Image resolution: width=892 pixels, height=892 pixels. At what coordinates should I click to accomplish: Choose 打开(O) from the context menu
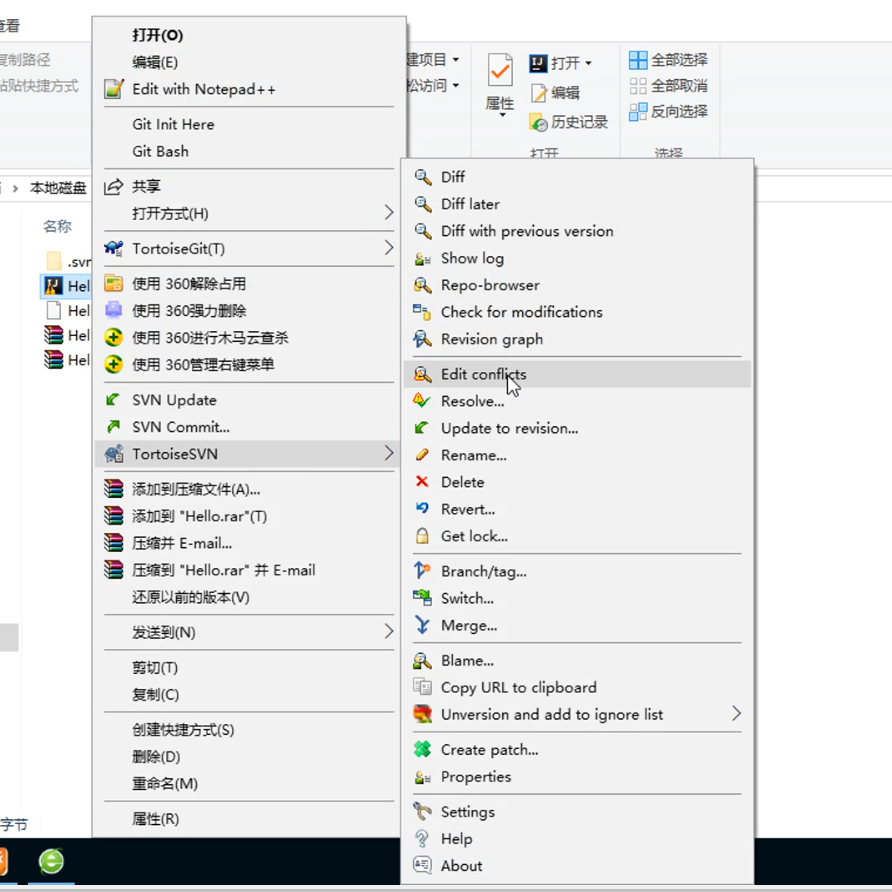(158, 35)
